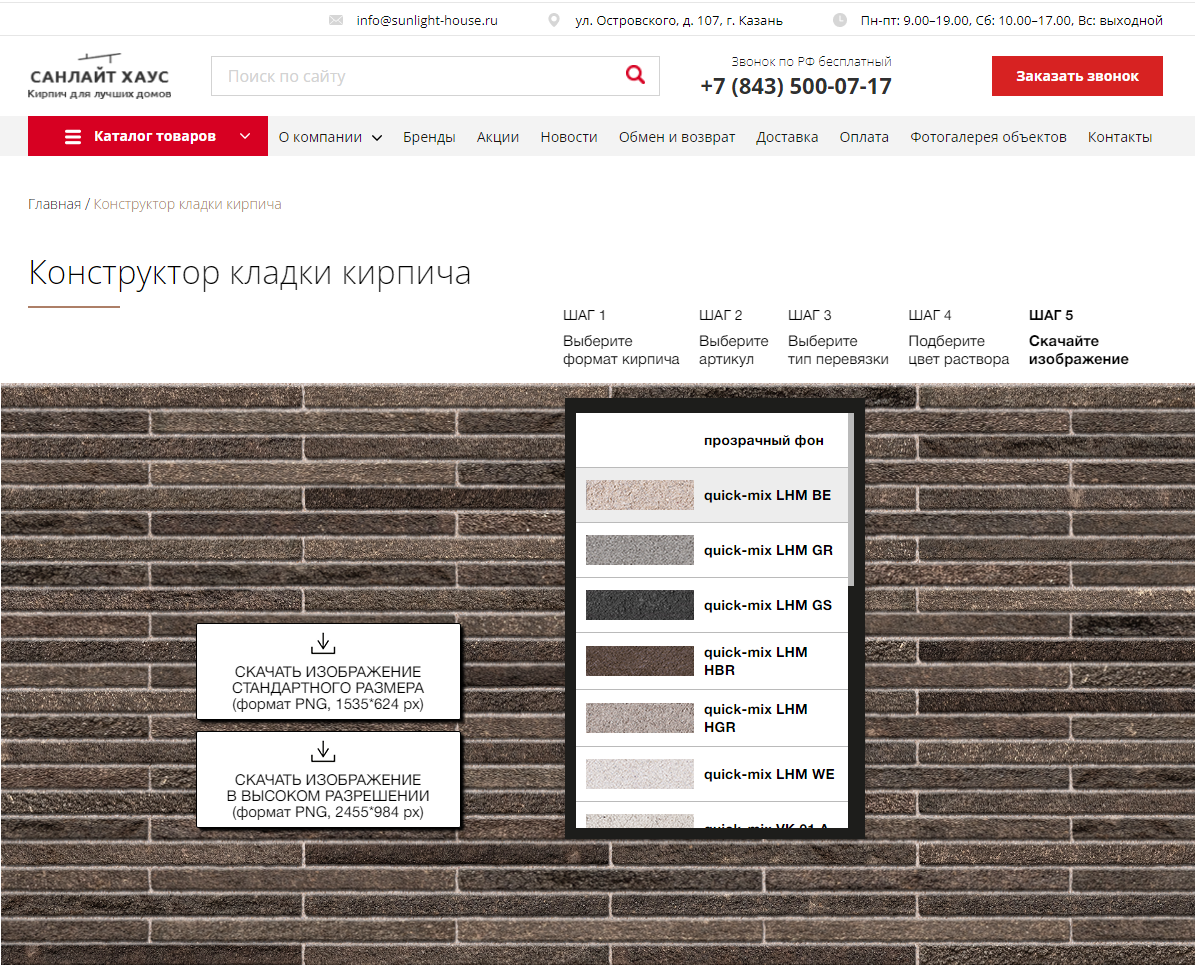Select Шаг 5 Скачайте изображение

(x=1078, y=337)
